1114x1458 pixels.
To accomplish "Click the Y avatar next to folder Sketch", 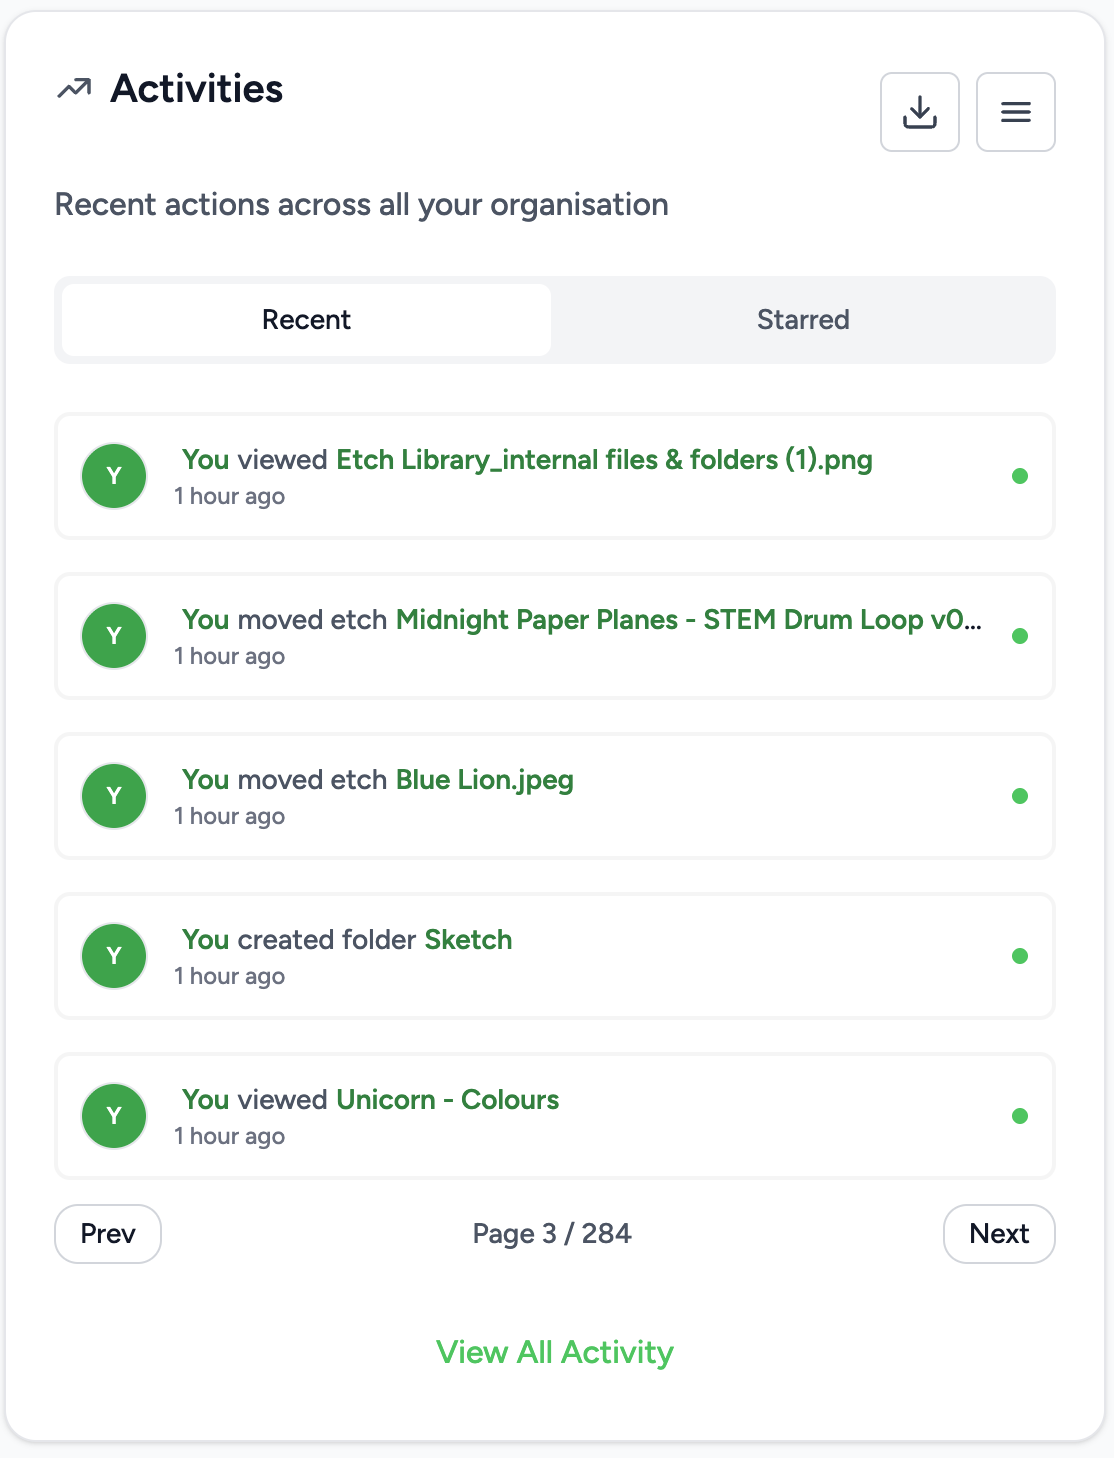I will pos(114,956).
